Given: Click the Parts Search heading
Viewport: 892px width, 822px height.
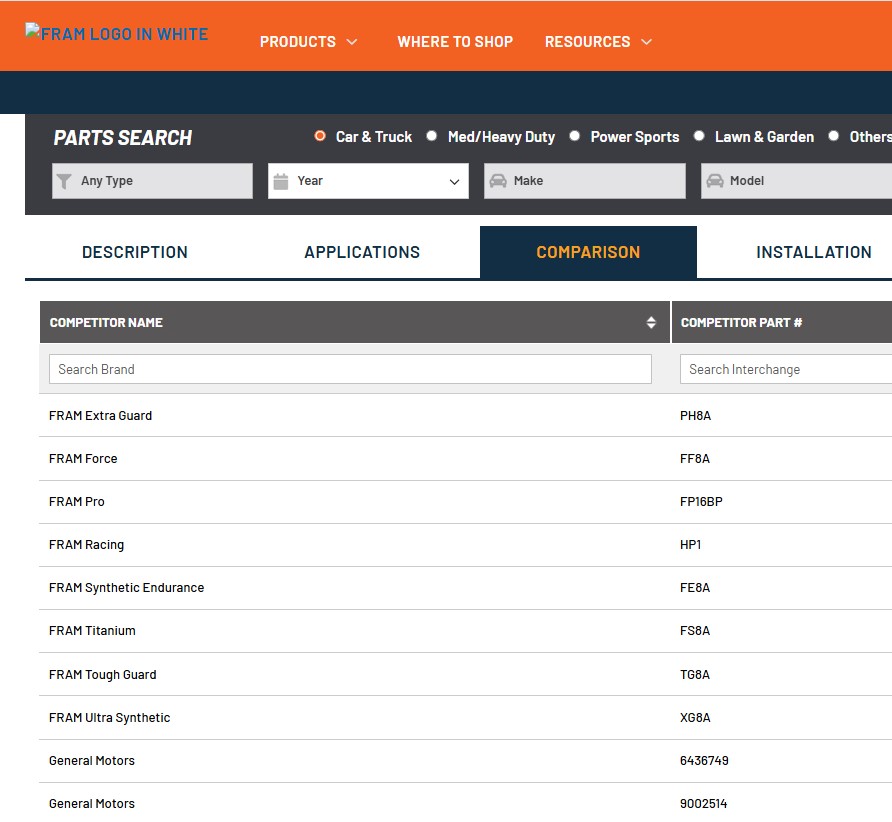Looking at the screenshot, I should [x=123, y=138].
